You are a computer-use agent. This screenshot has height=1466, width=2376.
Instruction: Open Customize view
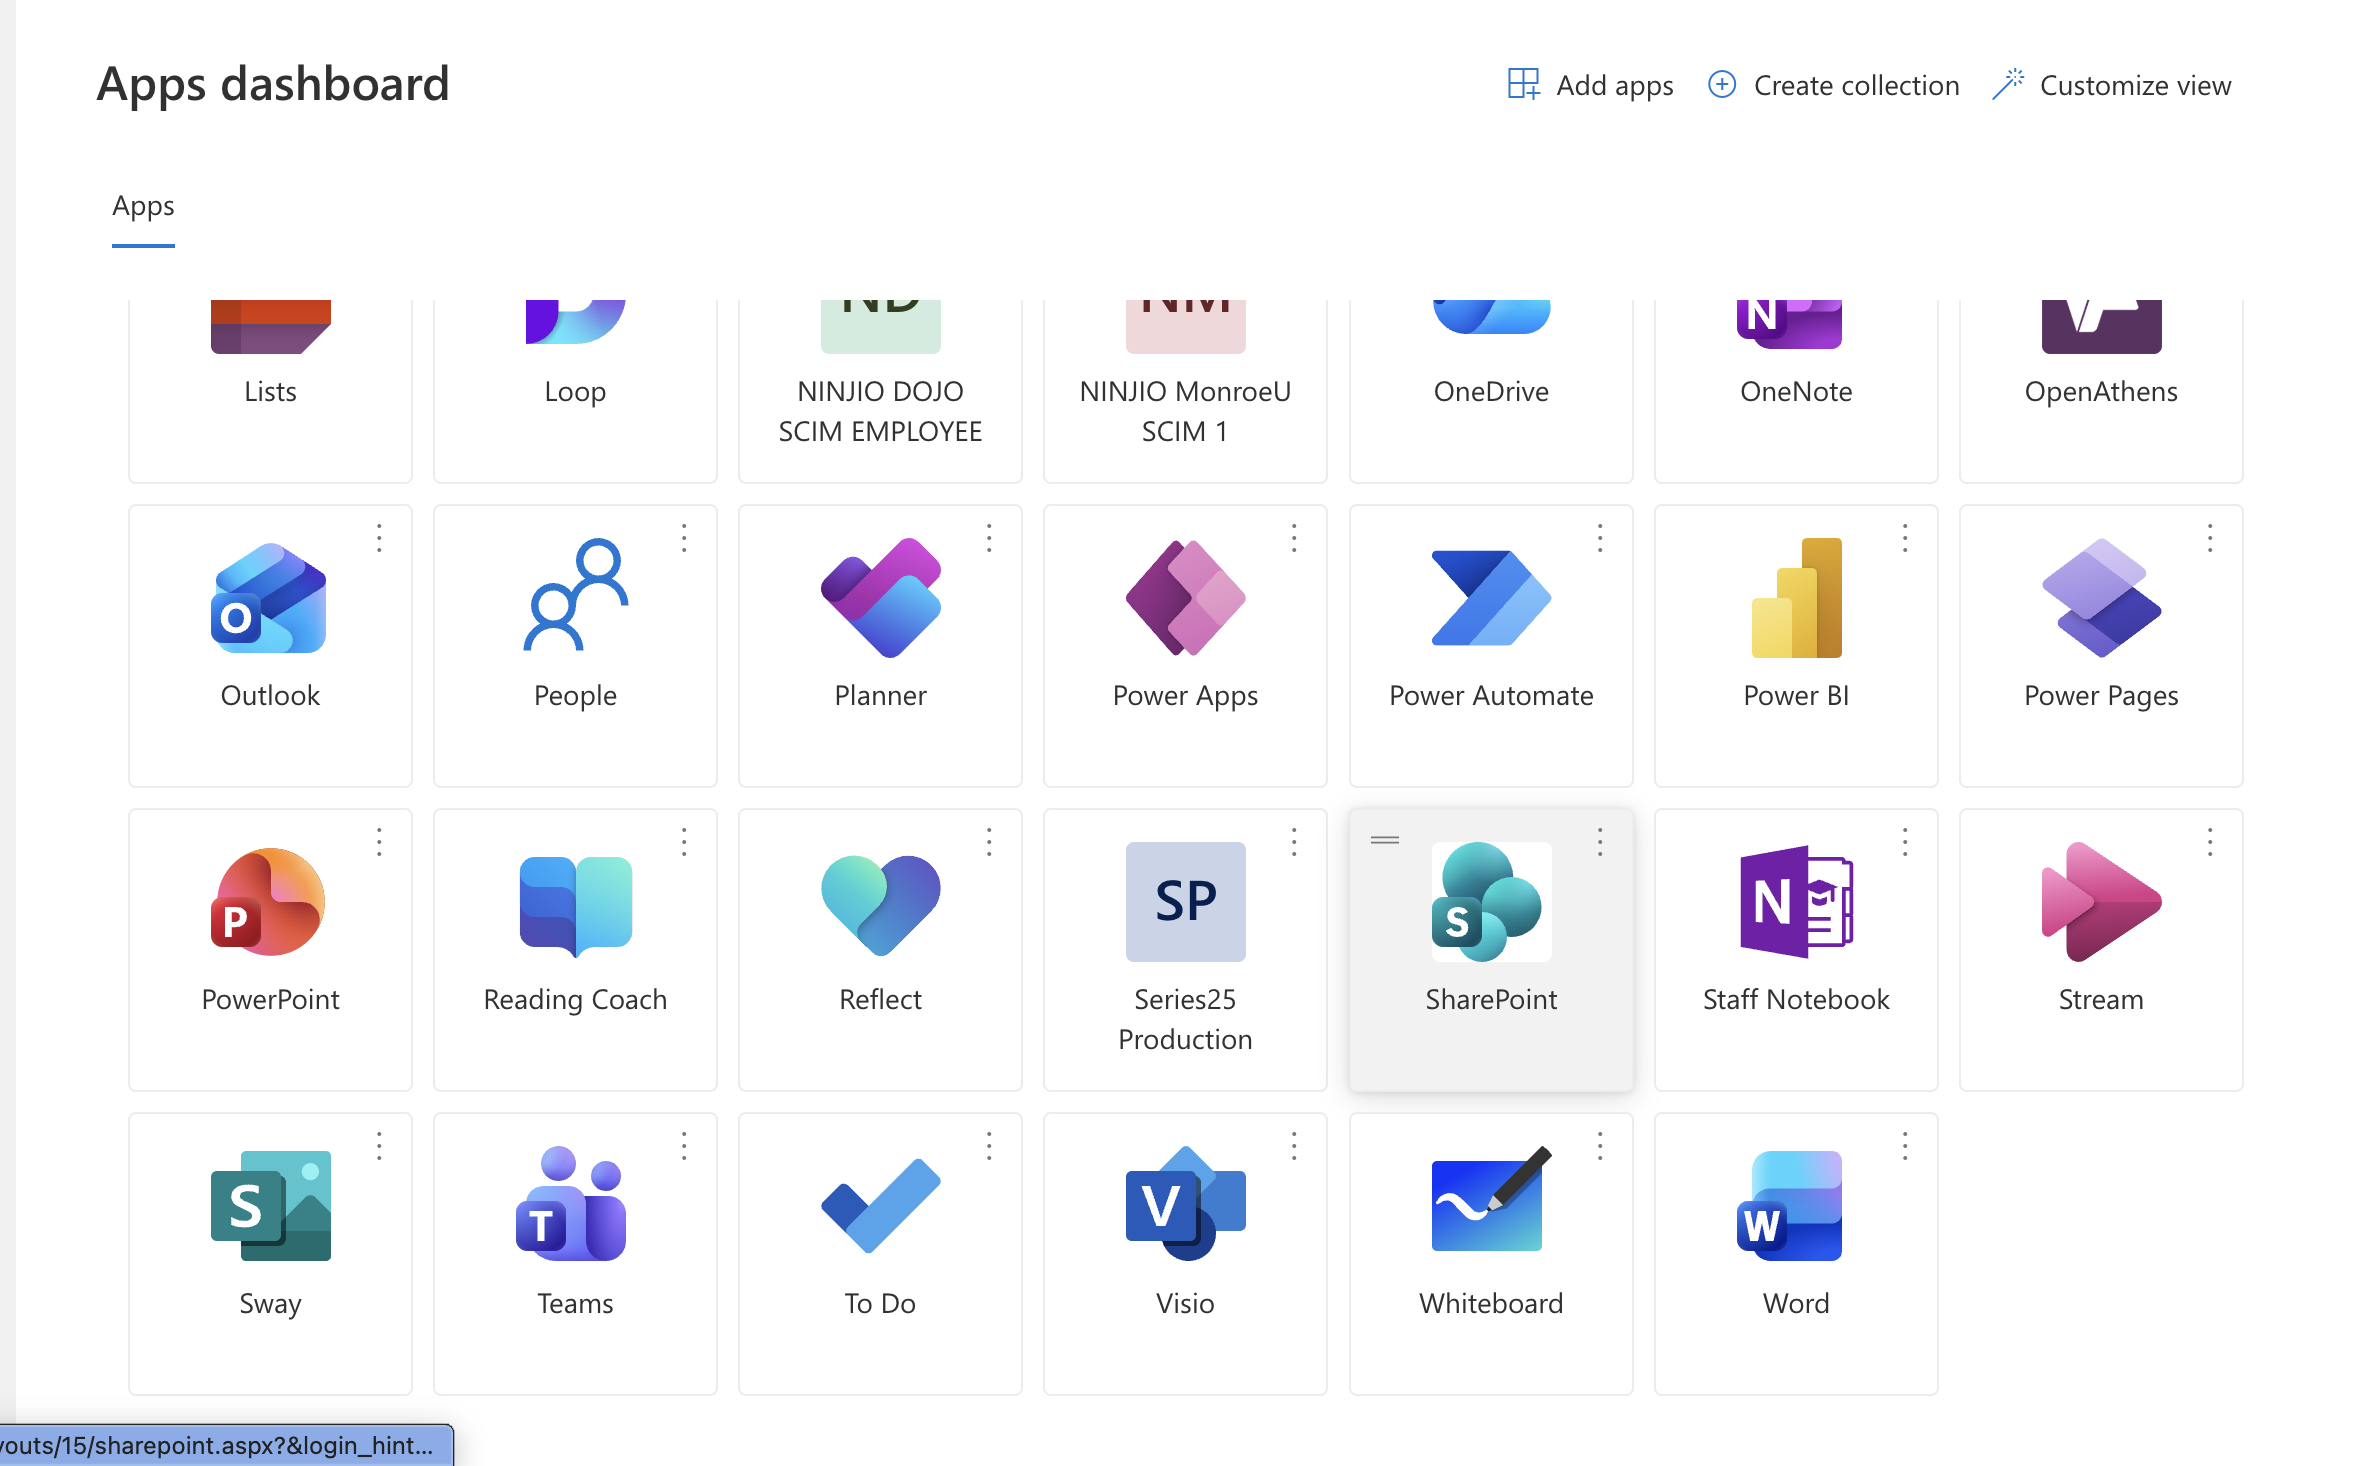pyautogui.click(x=2111, y=85)
